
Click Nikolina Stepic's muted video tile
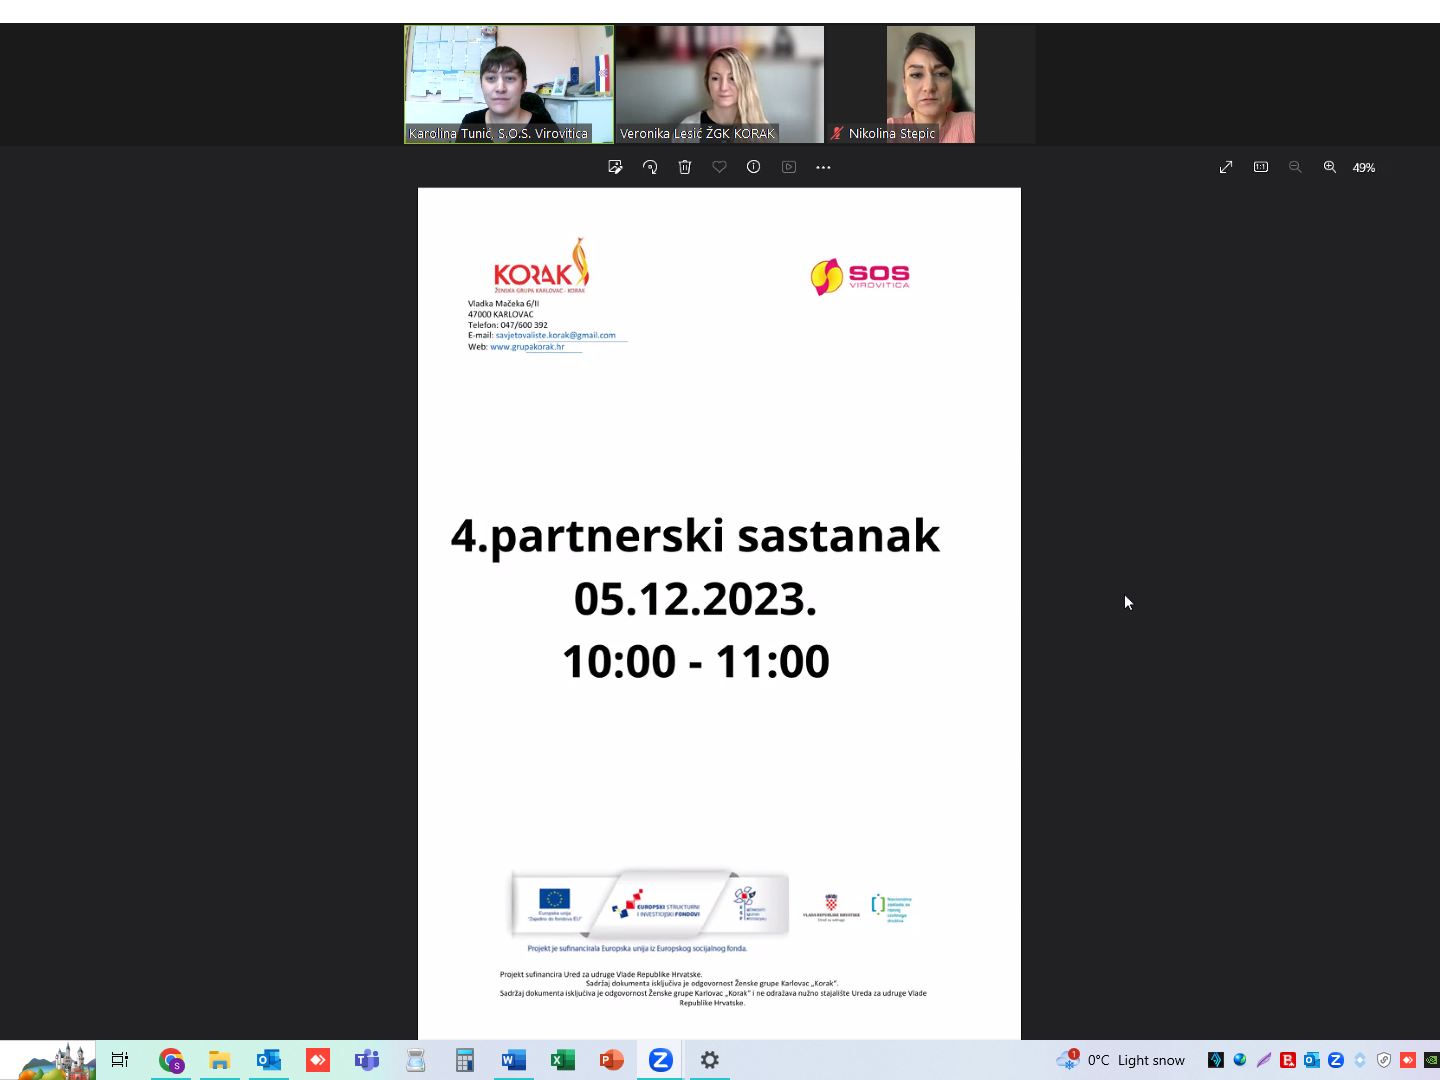[x=931, y=84]
